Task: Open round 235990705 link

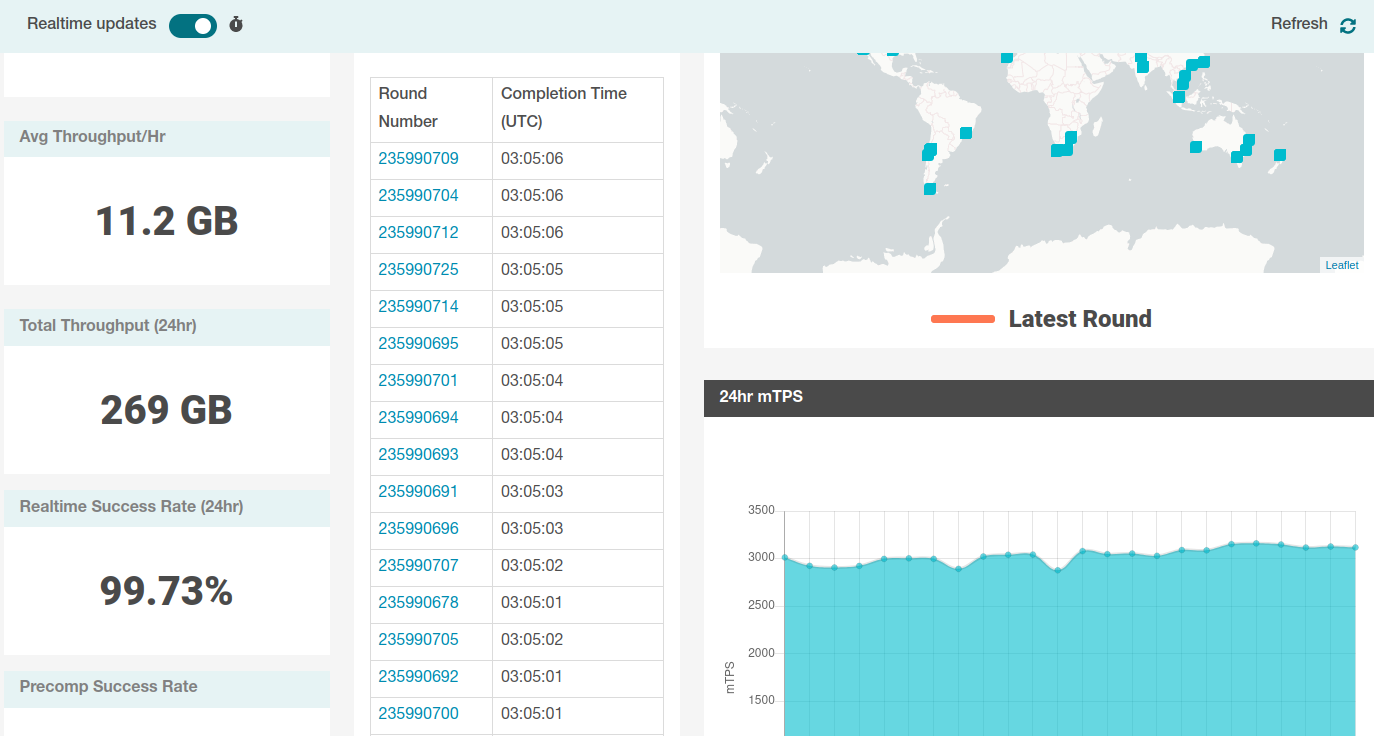Action: tap(418, 639)
